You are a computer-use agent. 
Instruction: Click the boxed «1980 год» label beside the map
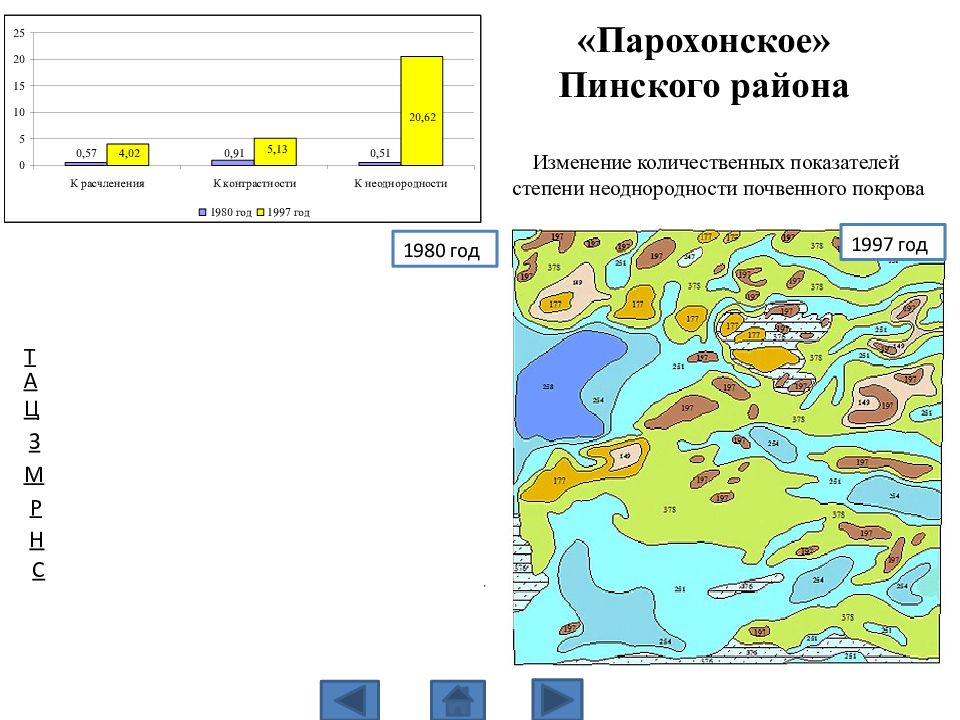coord(444,249)
